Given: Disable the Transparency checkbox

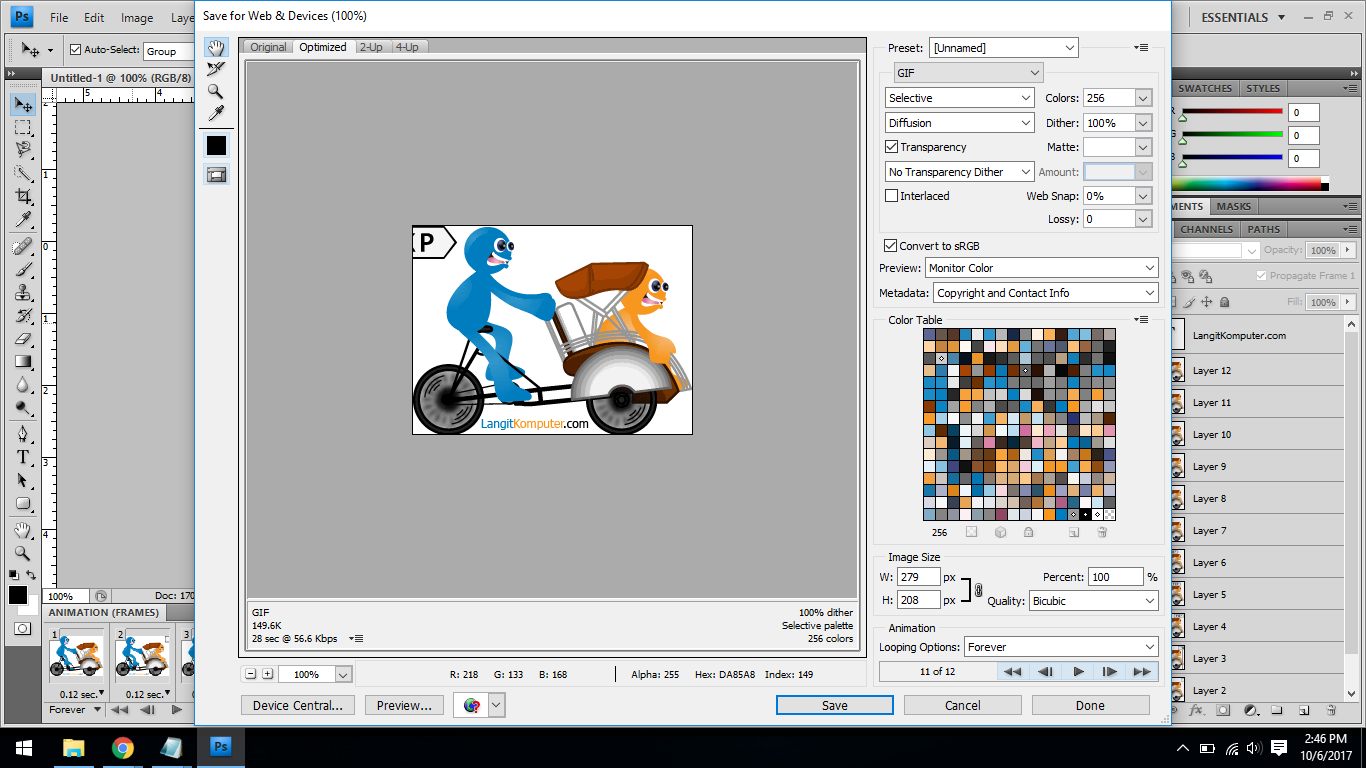Looking at the screenshot, I should coord(889,147).
